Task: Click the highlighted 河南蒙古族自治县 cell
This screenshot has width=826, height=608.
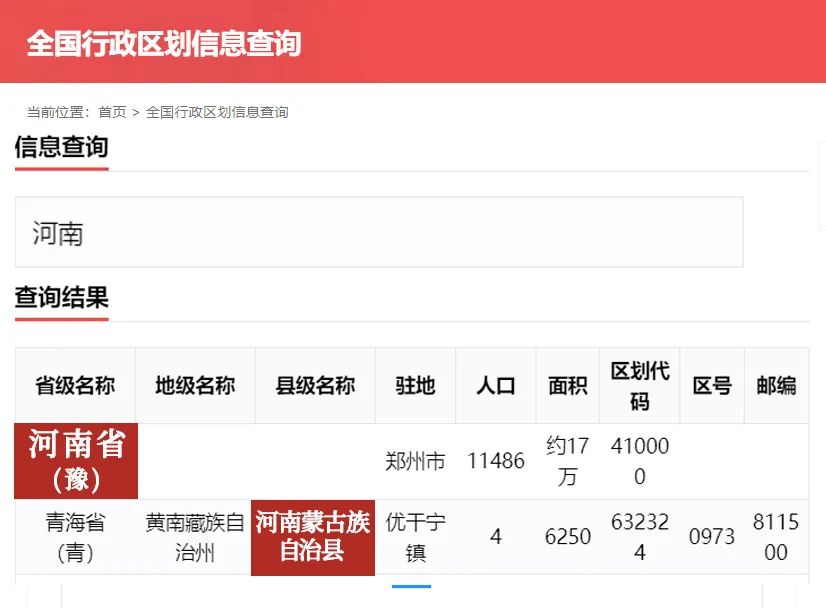Action: 313,537
